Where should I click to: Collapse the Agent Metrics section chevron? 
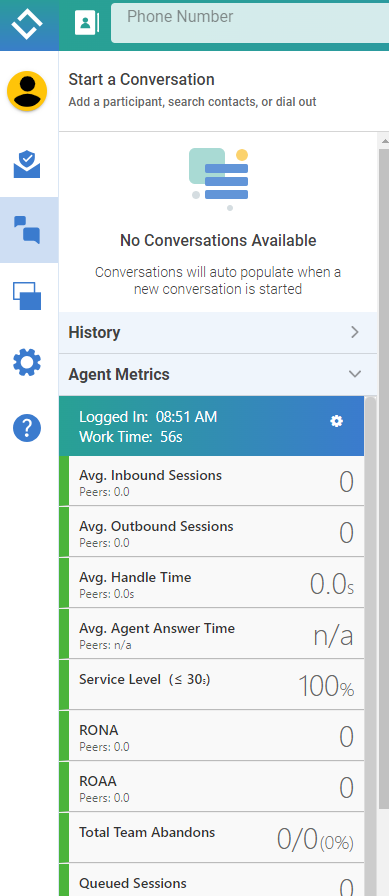(x=355, y=374)
